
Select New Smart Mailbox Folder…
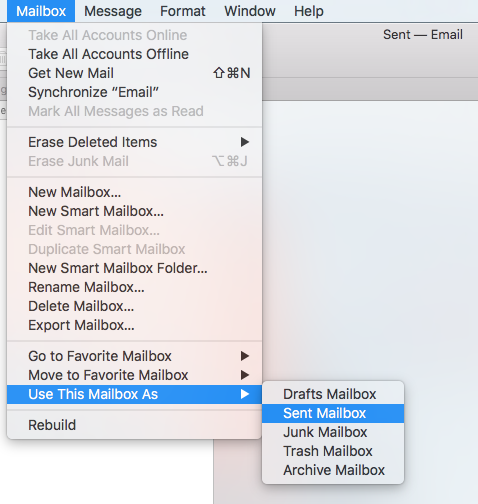pos(134,268)
